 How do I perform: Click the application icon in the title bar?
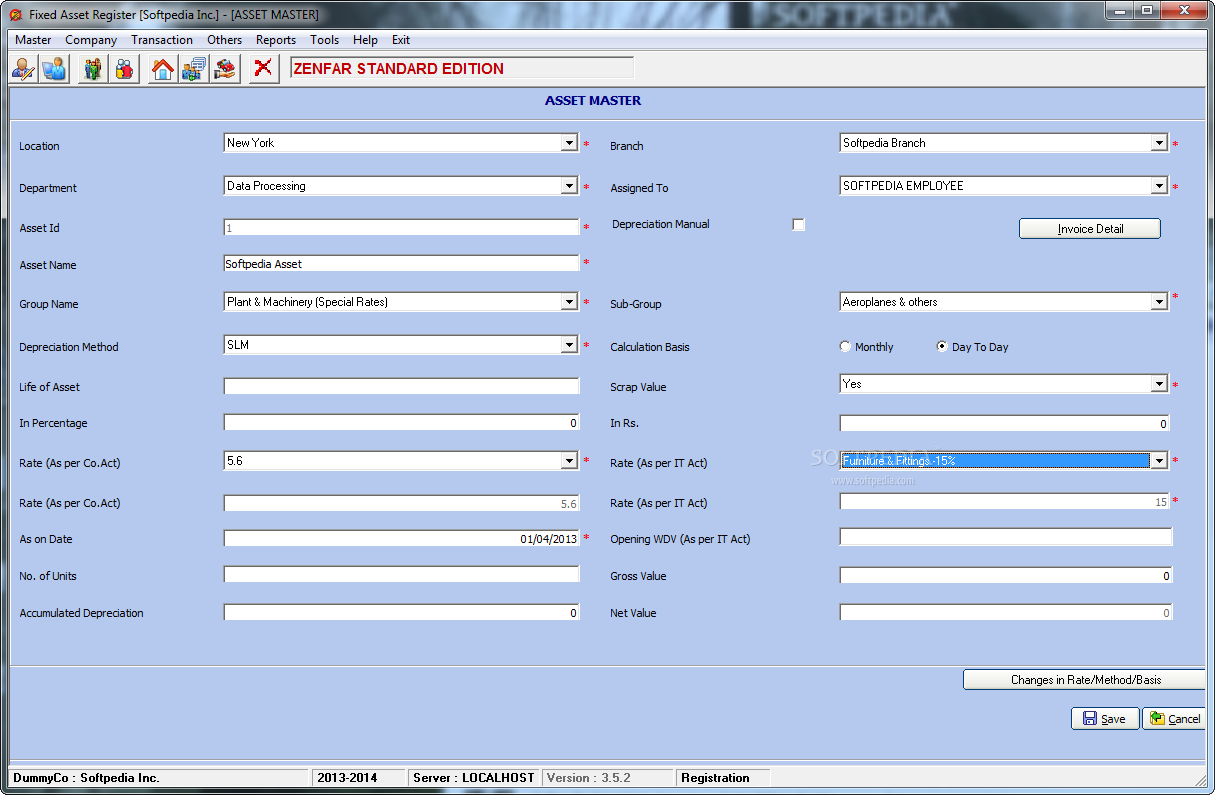point(14,15)
